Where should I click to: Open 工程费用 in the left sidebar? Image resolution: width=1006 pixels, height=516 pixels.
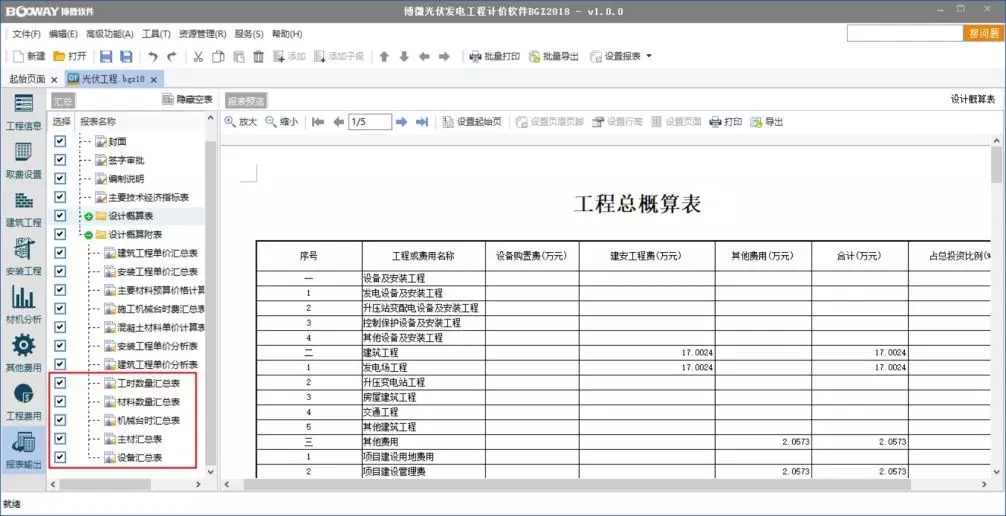pos(24,402)
